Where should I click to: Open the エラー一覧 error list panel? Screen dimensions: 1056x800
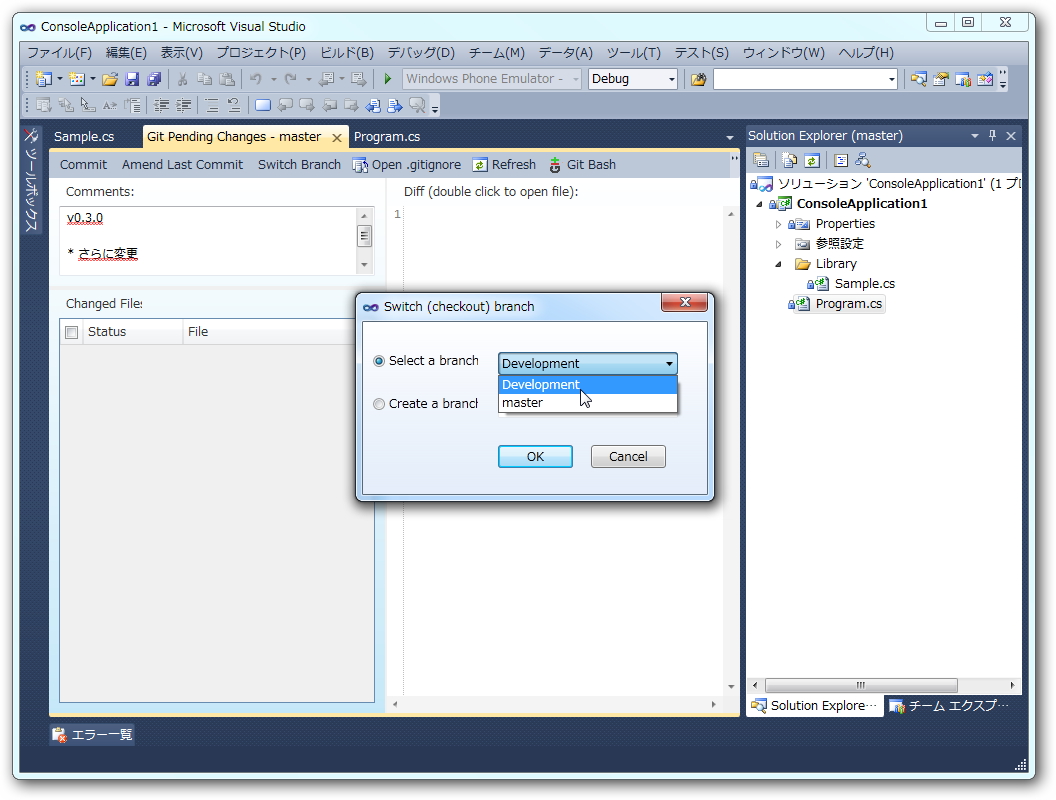[93, 735]
